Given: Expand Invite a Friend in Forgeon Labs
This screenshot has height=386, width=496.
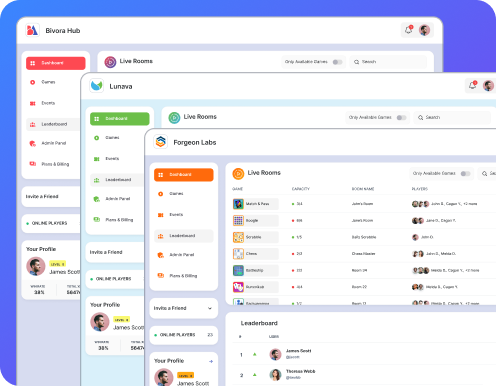Looking at the screenshot, I should click(x=184, y=308).
